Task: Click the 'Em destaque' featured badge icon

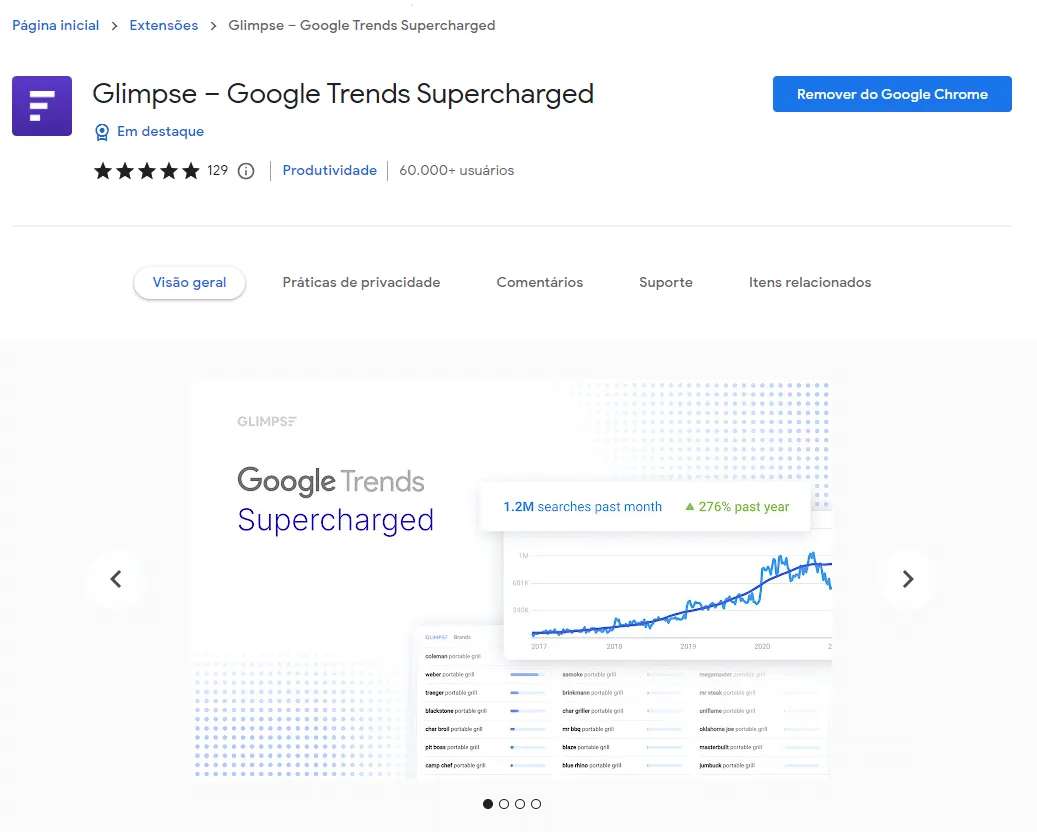Action: (x=101, y=131)
